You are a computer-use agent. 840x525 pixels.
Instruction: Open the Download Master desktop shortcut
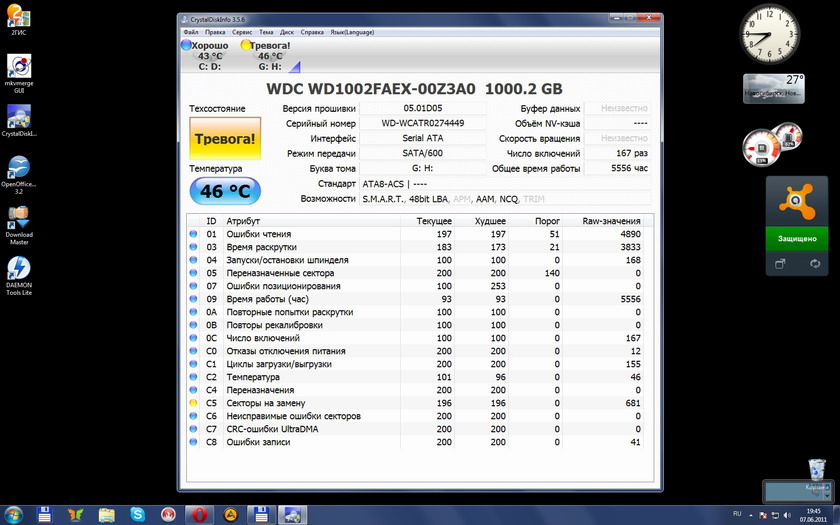[x=19, y=226]
